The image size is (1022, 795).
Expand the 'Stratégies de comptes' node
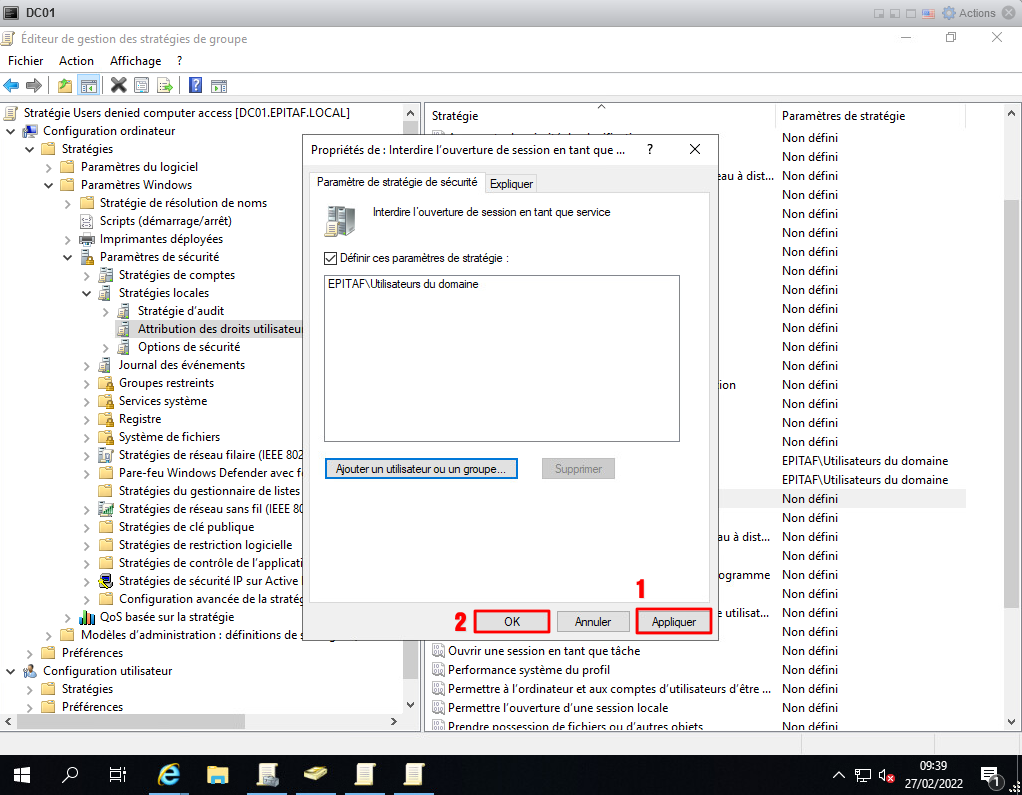click(x=87, y=275)
